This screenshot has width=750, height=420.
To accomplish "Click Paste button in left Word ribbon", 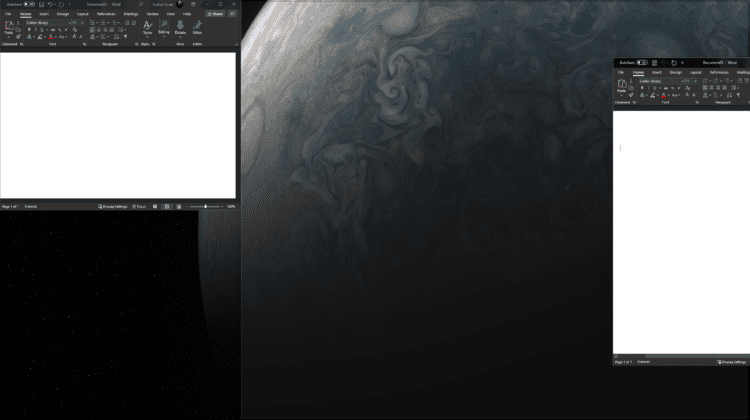I will [x=9, y=28].
